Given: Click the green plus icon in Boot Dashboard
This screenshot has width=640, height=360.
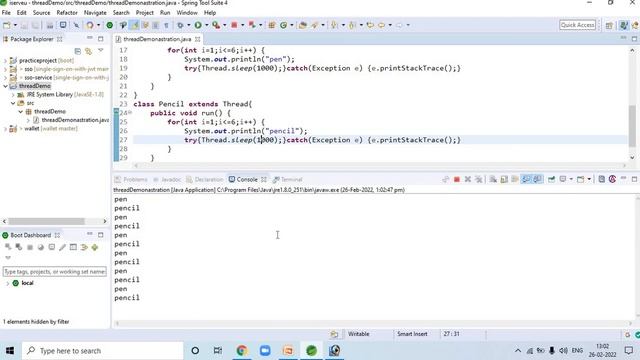Looking at the screenshot, I should point(95,247).
